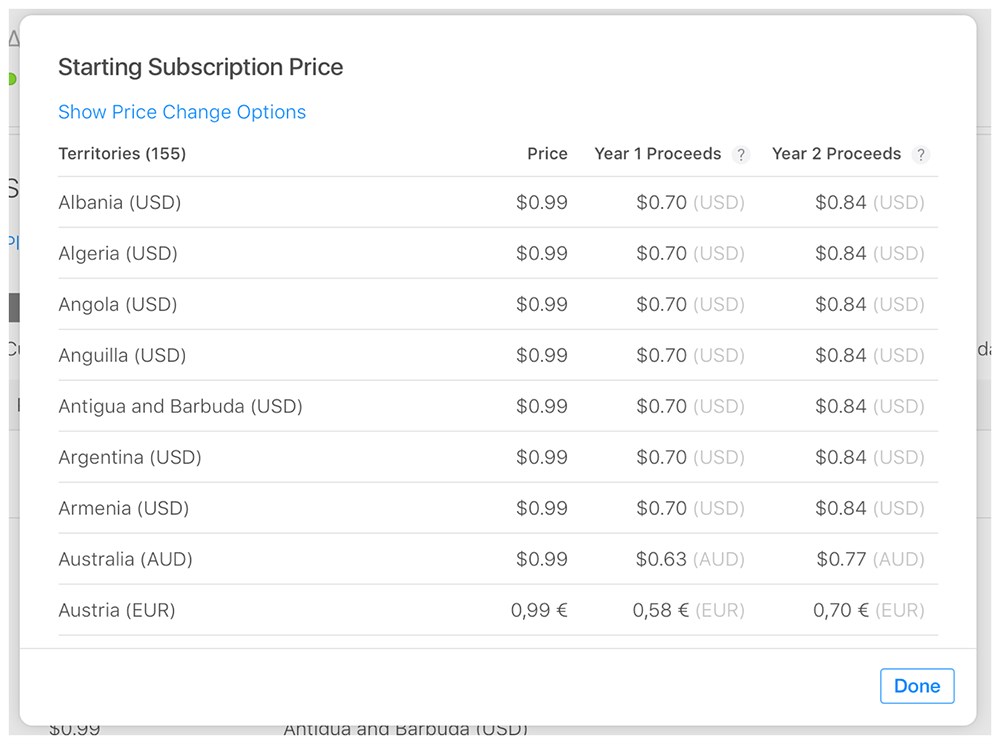The image size is (1000, 744).
Task: Click Austria's 0,99 € price value
Action: 539,610
